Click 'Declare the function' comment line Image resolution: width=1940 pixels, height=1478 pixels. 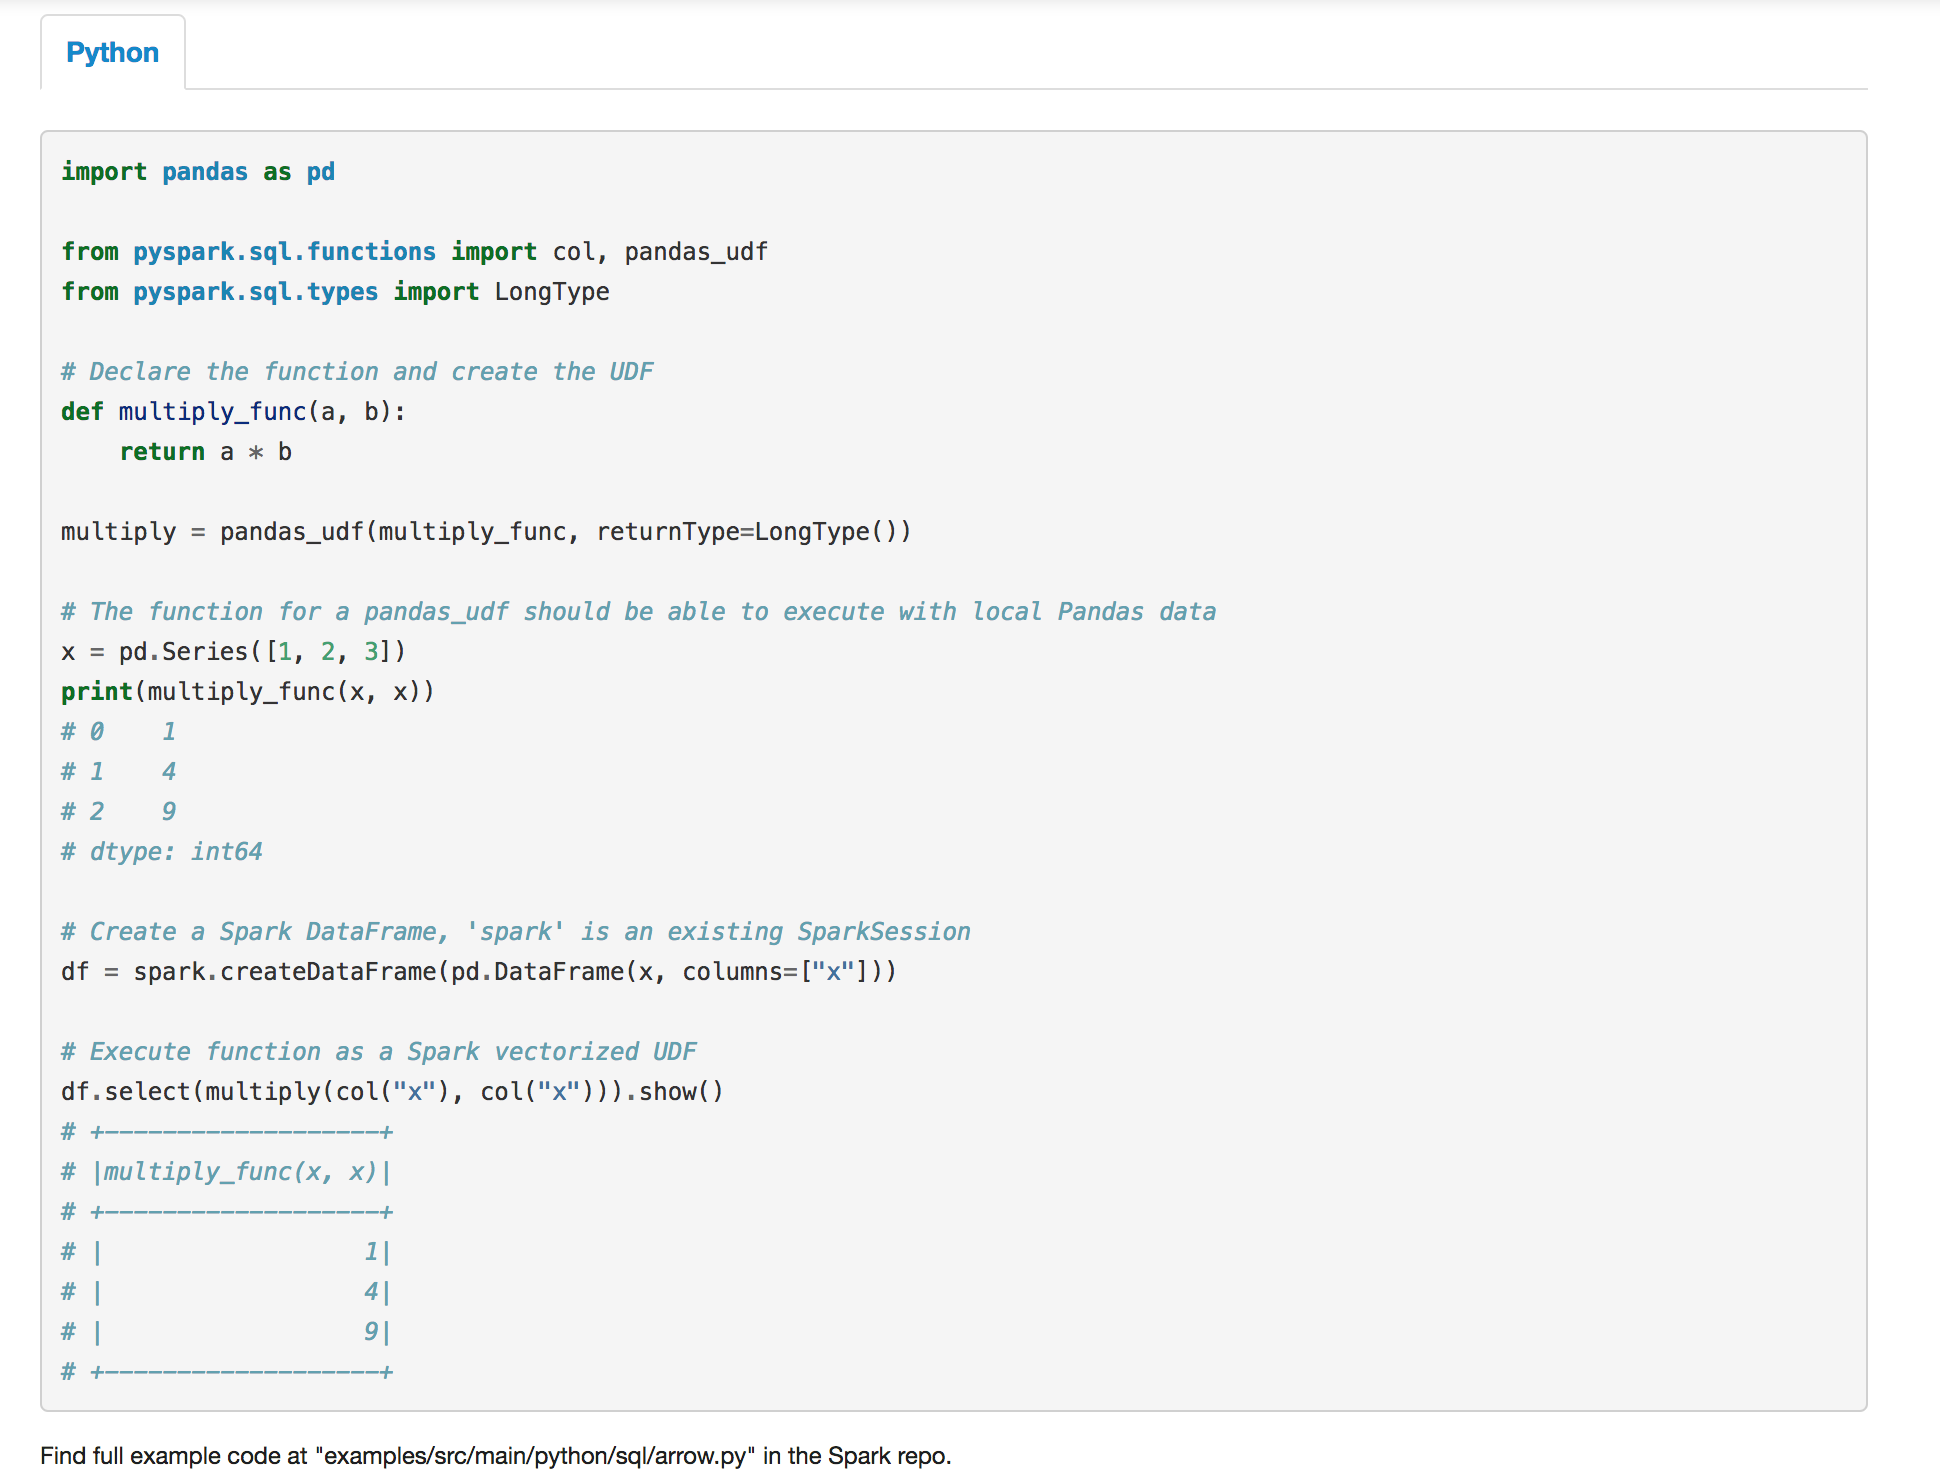coord(357,372)
